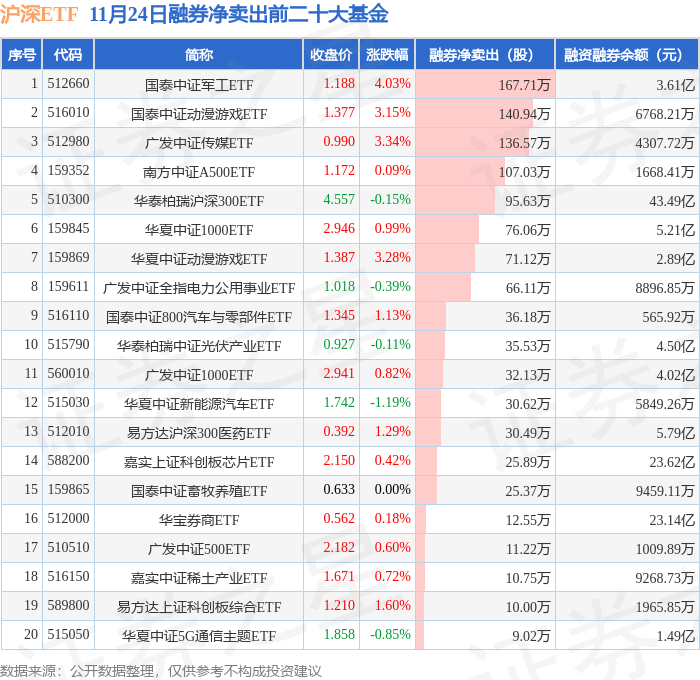The image size is (700, 680).
Task: Select 华夏中证新能源汽车ETF name
Action: point(199,404)
